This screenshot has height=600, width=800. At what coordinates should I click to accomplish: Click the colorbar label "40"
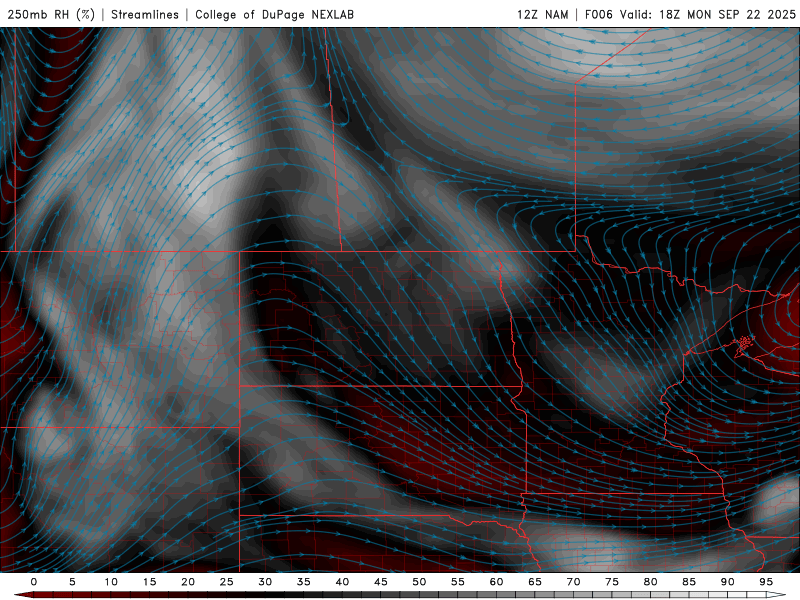342,582
